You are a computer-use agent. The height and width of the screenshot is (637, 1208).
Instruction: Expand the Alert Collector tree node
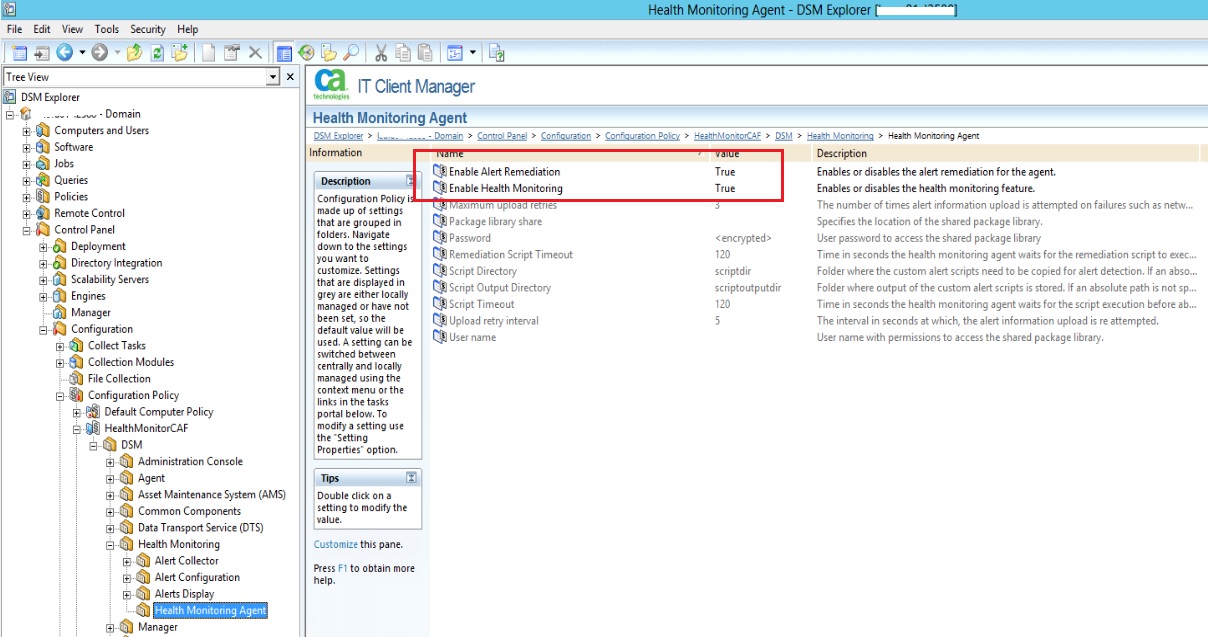click(x=127, y=561)
